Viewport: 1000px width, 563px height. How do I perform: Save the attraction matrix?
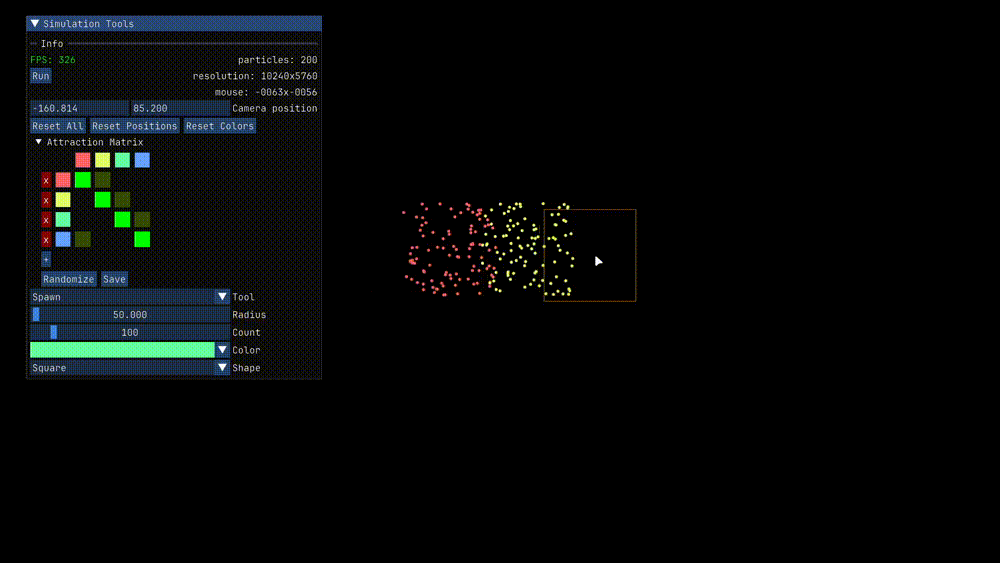click(x=114, y=279)
